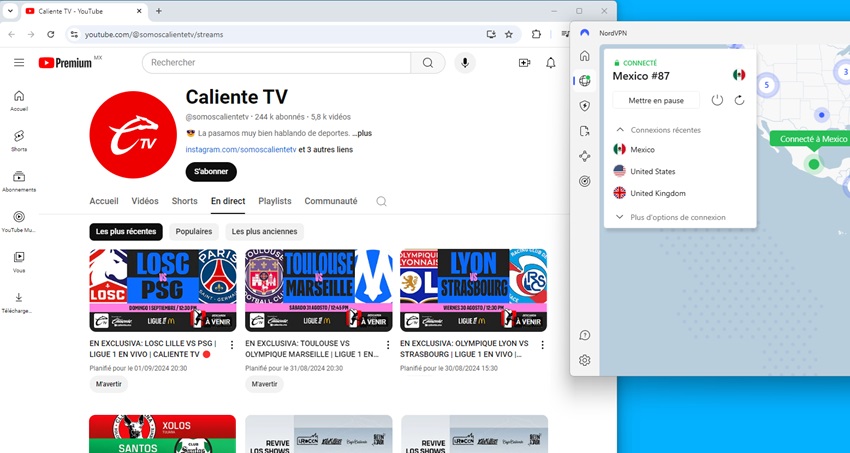Open the YouTube hamburger guide menu
Image resolution: width=850 pixels, height=453 pixels.
(x=19, y=63)
